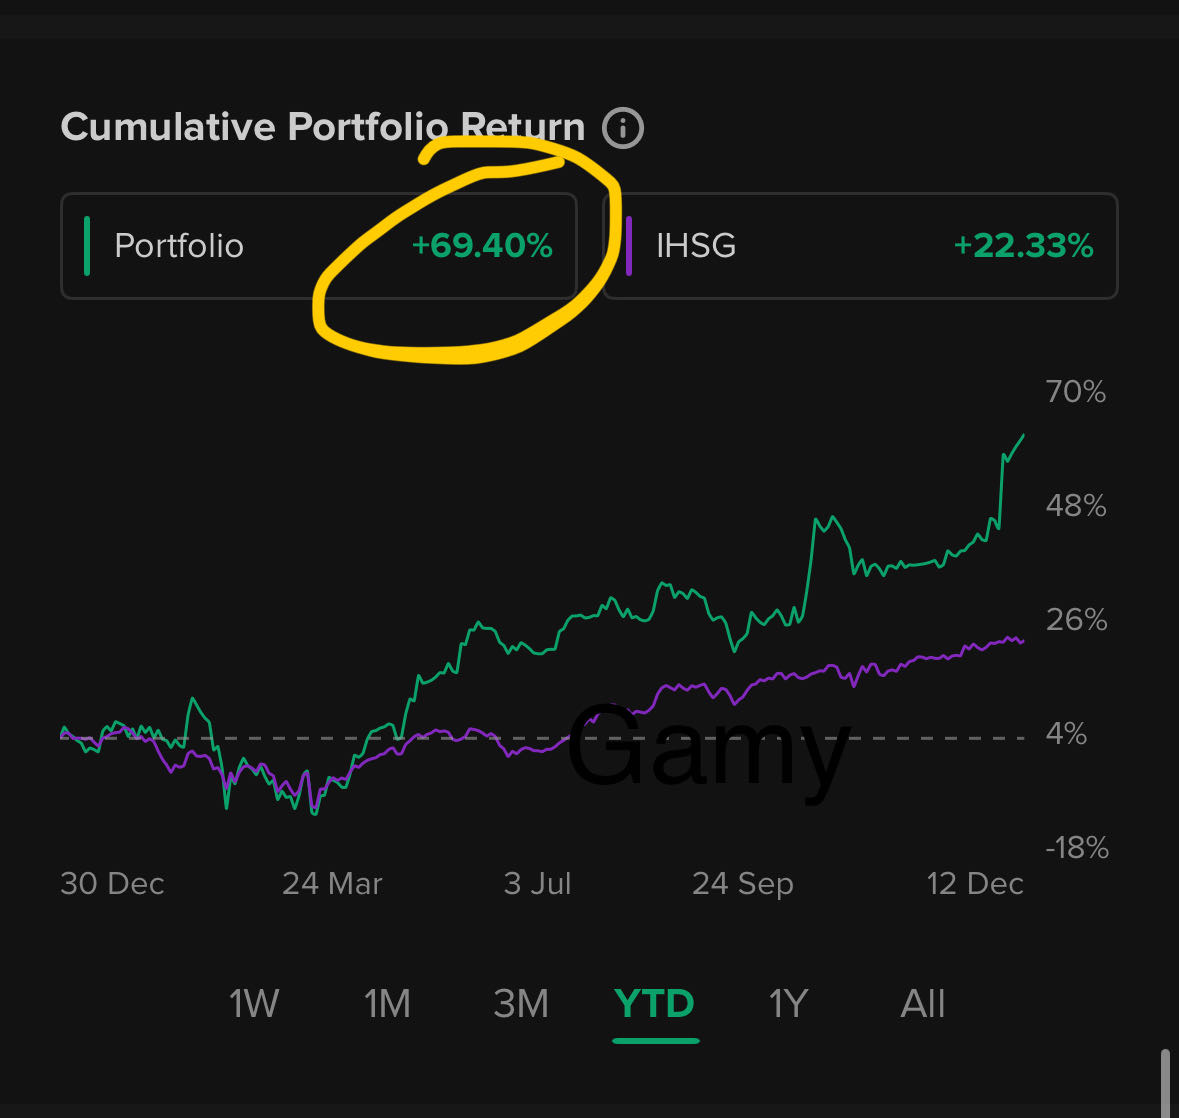The width and height of the screenshot is (1179, 1118).
Task: Open the All time range view
Action: pyautogui.click(x=922, y=1003)
